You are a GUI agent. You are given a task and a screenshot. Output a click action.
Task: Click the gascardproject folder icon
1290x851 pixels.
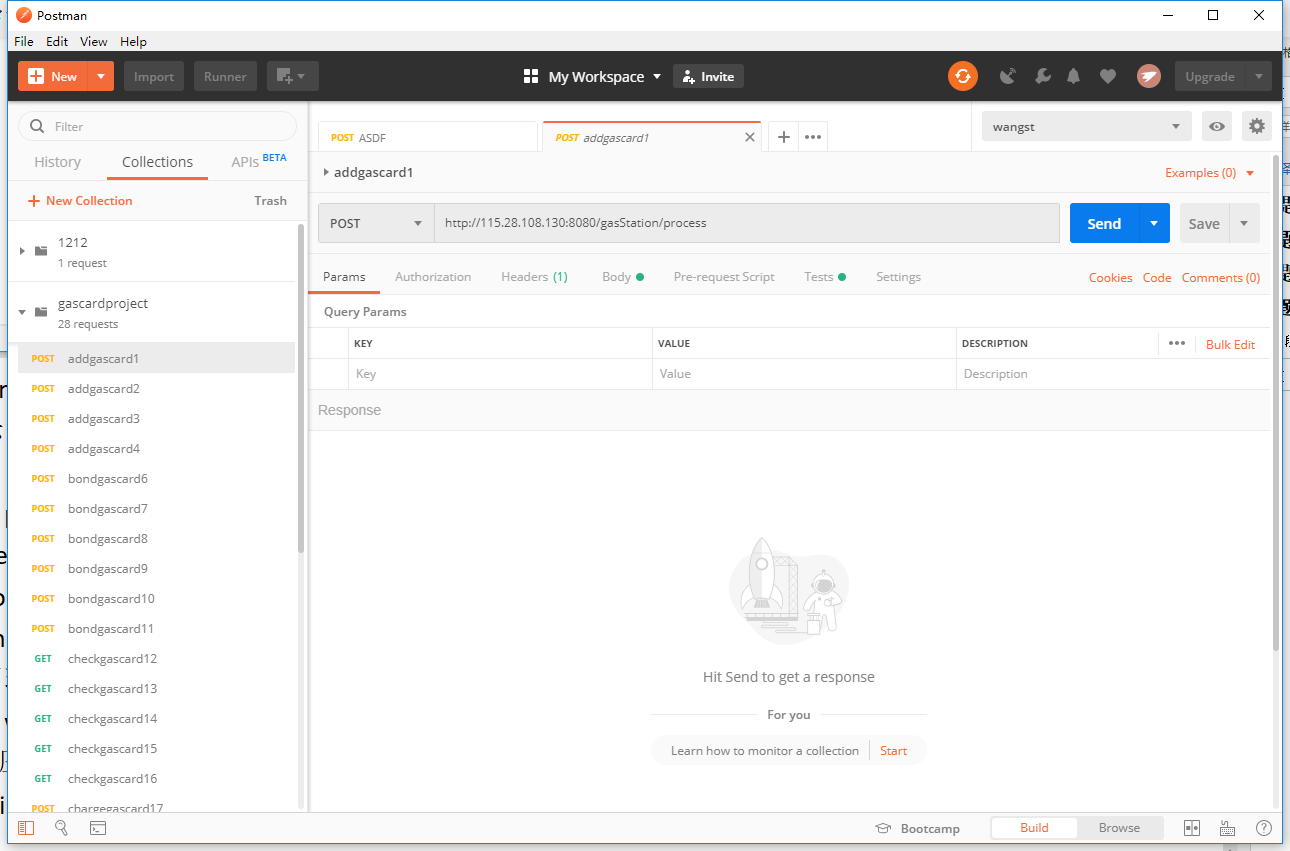click(x=41, y=312)
